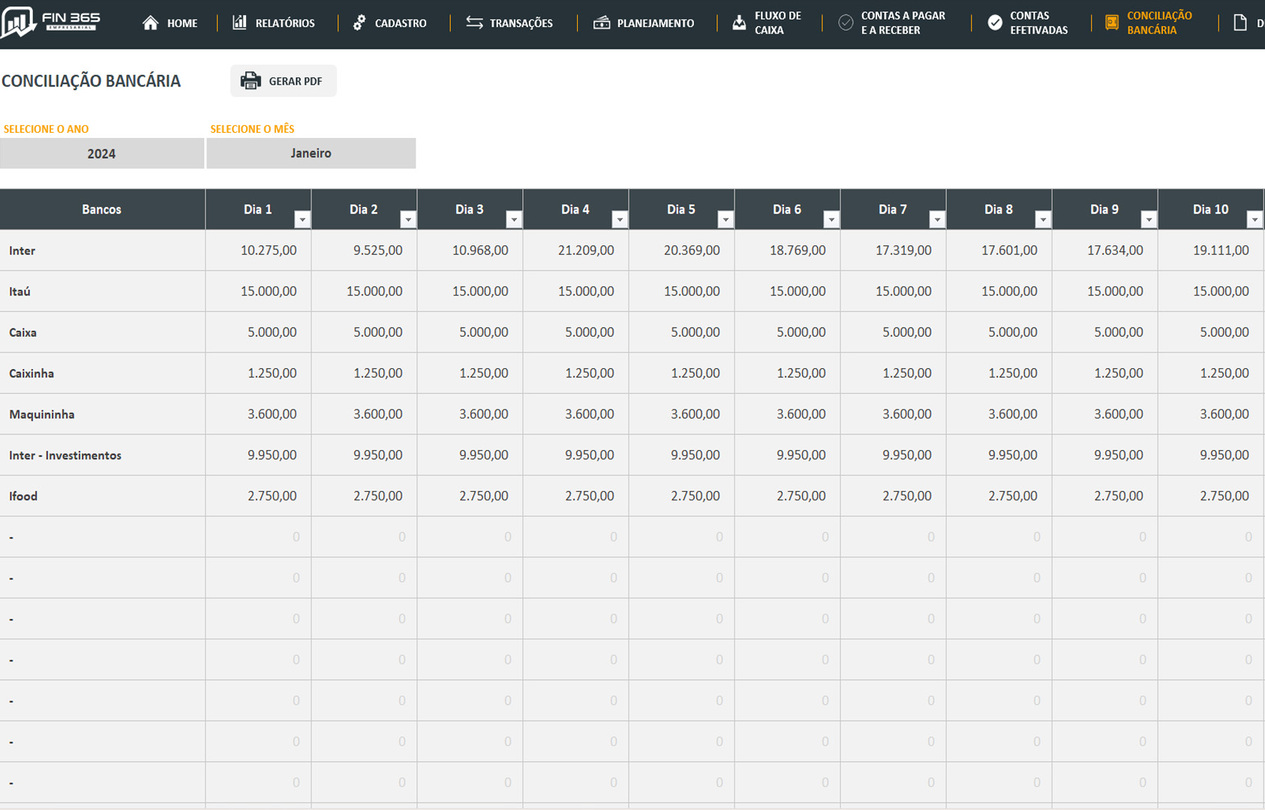Click the SELECIONE O MÊS label
Image resolution: width=1265 pixels, height=810 pixels.
pyautogui.click(x=252, y=129)
